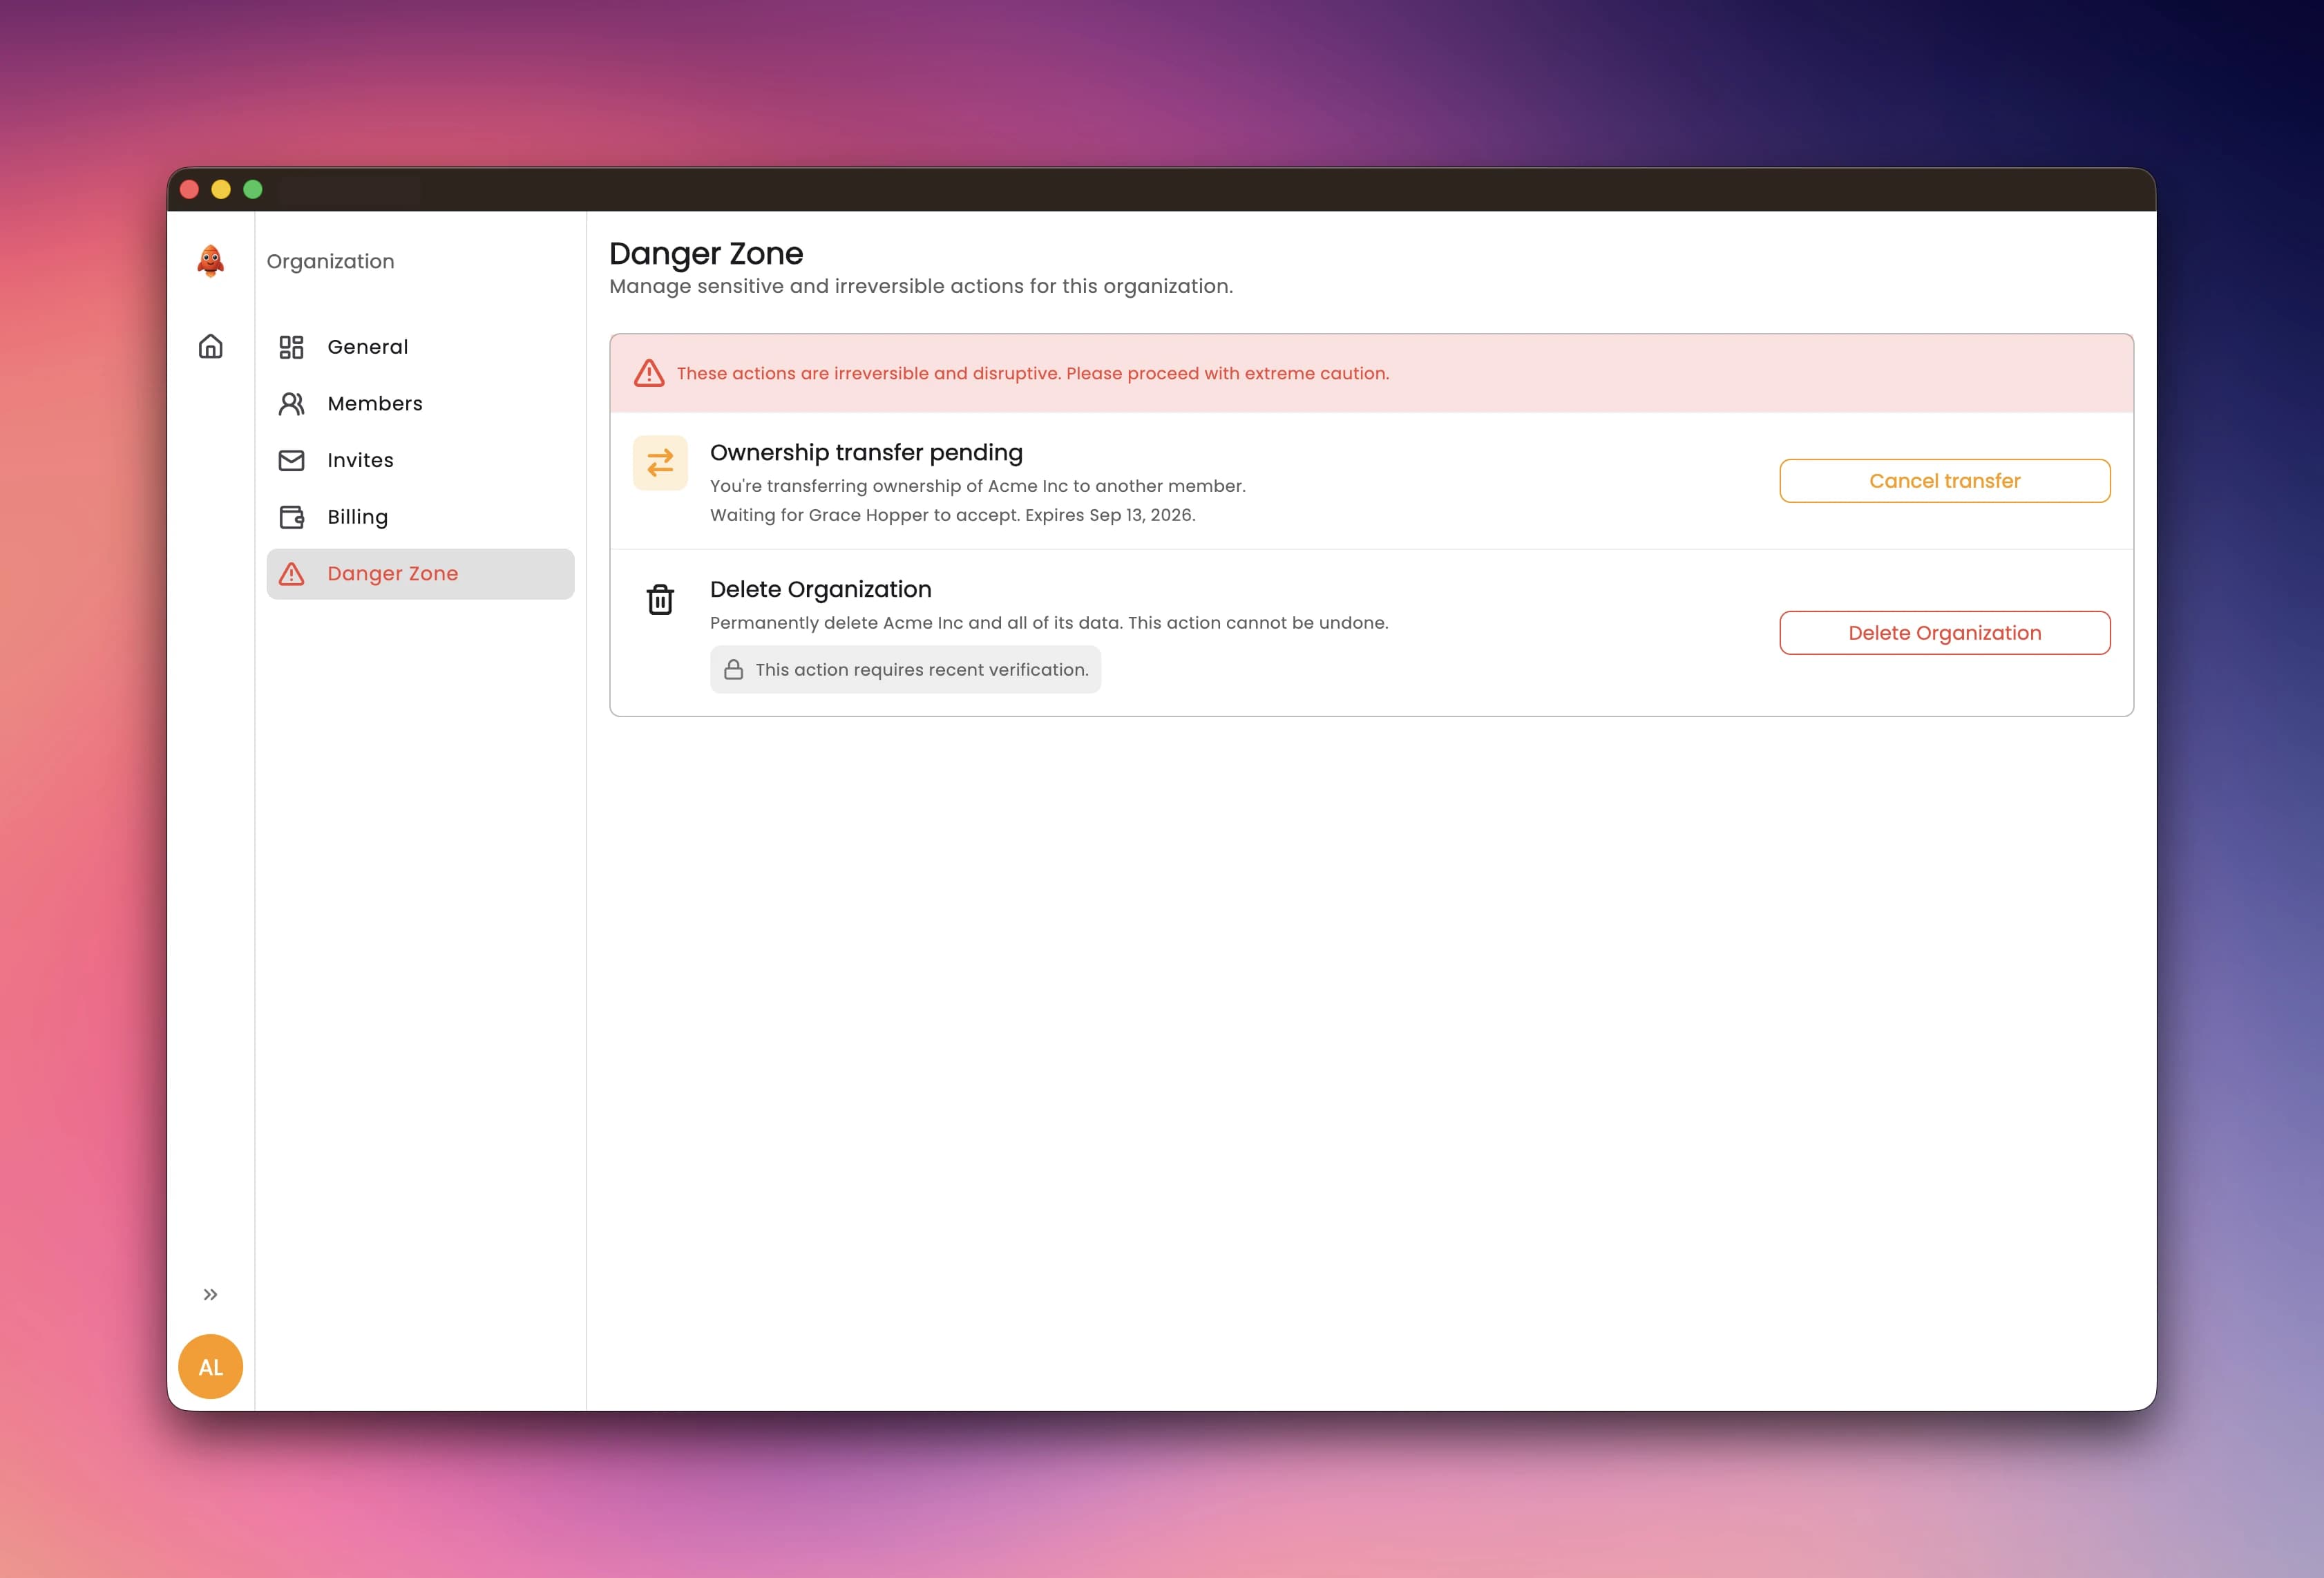Open General settings page
2324x1578 pixels.
click(420, 347)
